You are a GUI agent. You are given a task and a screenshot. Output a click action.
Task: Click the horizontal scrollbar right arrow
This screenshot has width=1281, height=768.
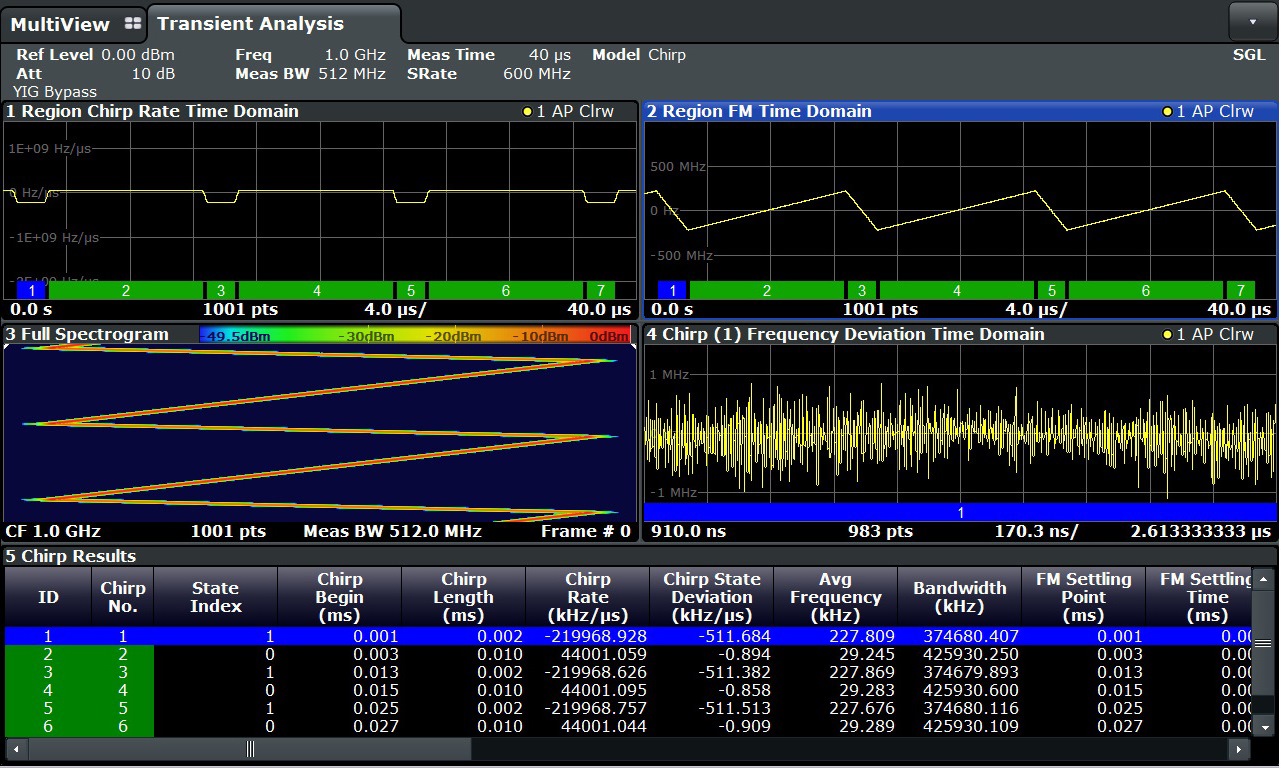(x=1240, y=749)
